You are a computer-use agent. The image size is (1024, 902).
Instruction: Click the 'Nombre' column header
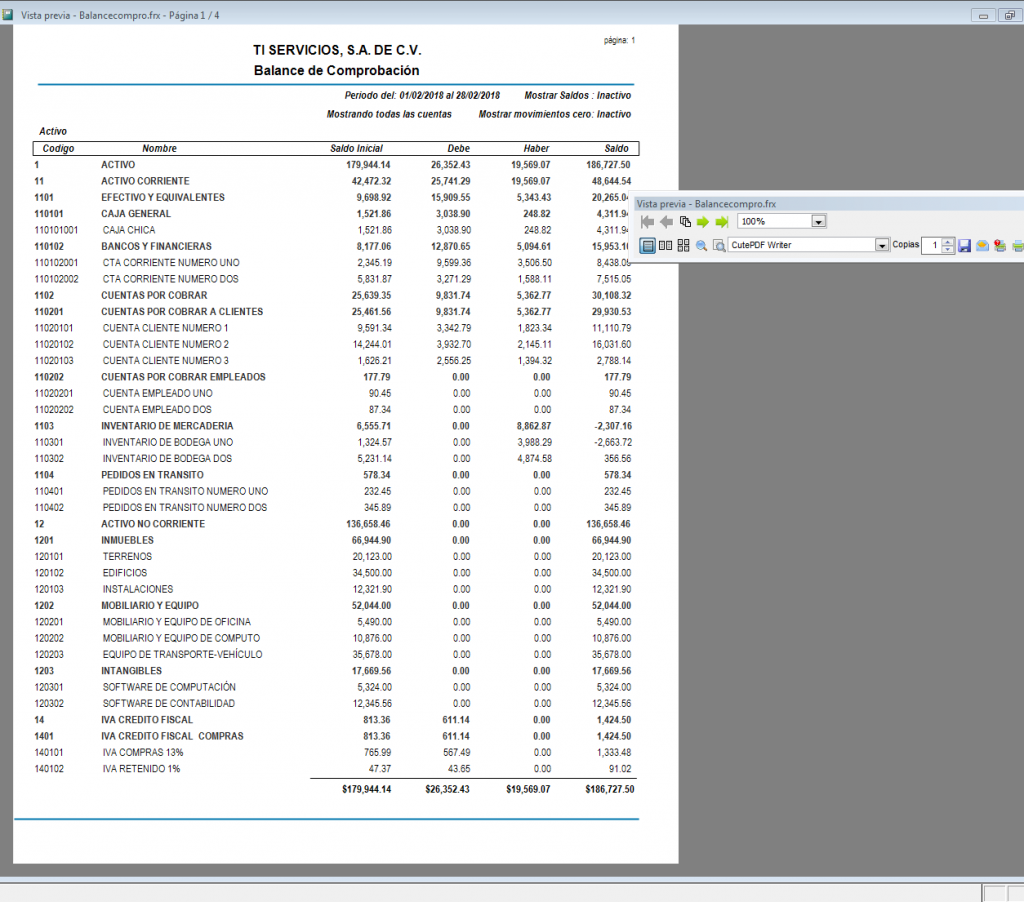pyautogui.click(x=159, y=148)
